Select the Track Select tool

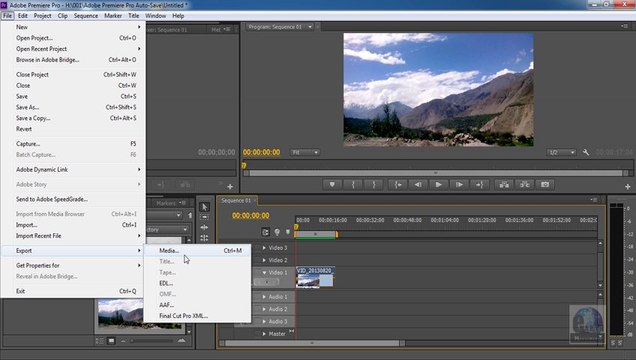[x=204, y=217]
